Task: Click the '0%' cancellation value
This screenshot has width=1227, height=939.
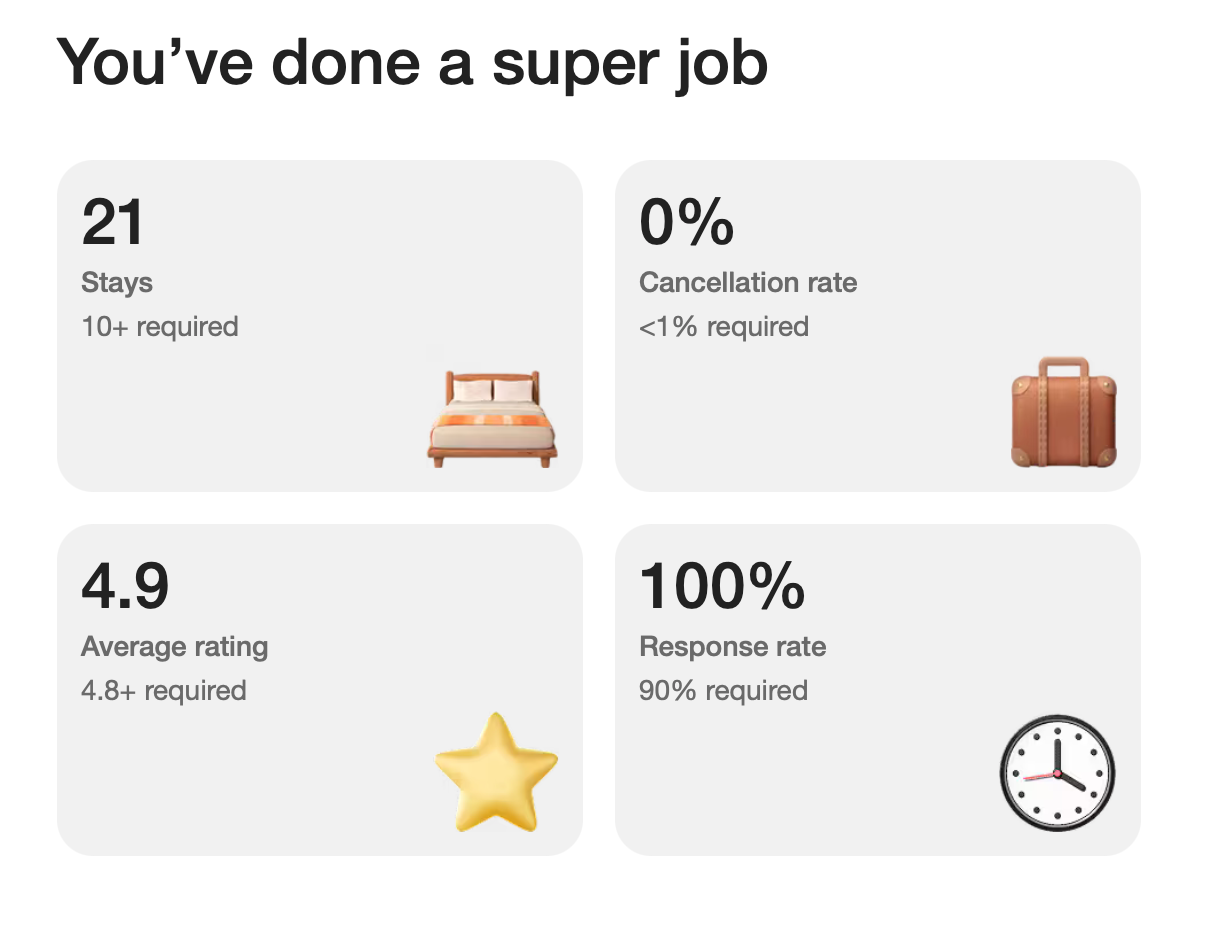Action: point(686,221)
